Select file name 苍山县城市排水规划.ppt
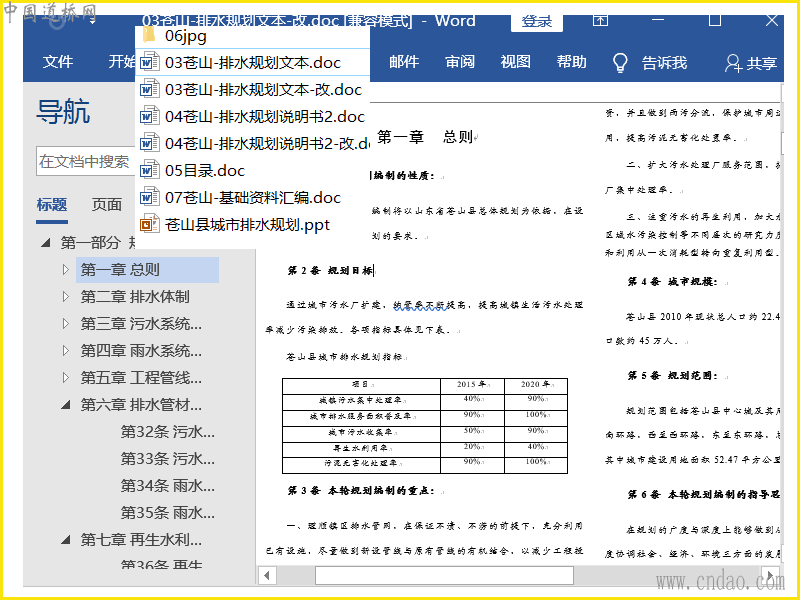 pyautogui.click(x=247, y=224)
